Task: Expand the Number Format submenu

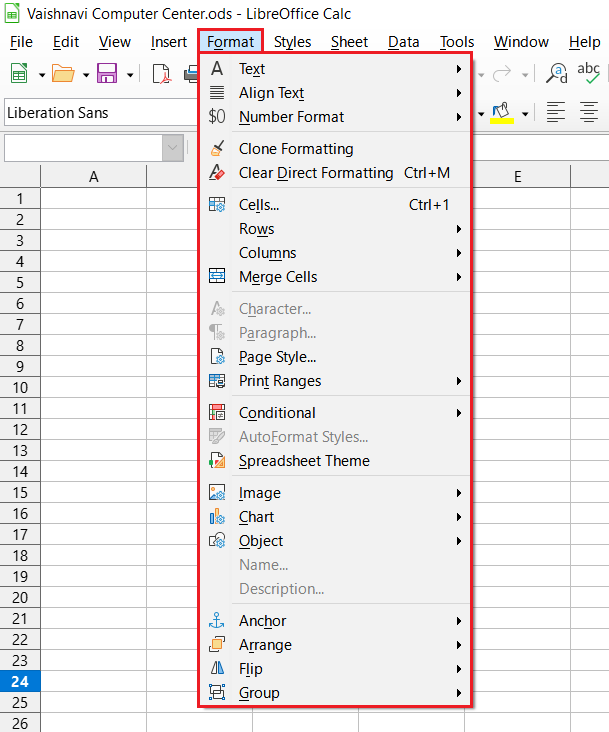Action: [x=336, y=117]
